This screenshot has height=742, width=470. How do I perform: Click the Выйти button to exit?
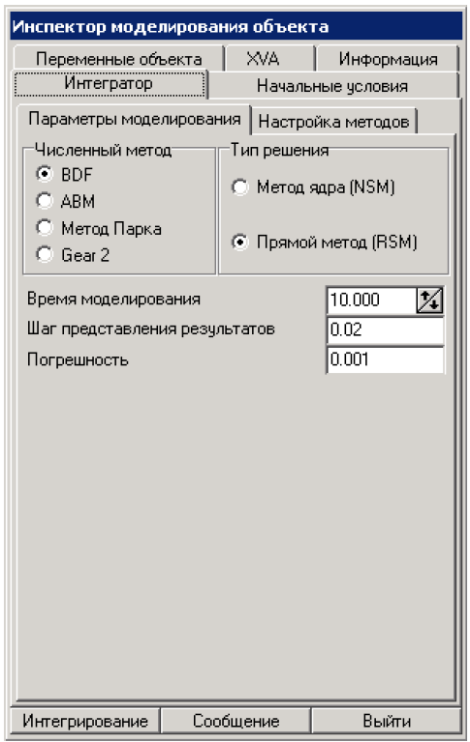(386, 721)
